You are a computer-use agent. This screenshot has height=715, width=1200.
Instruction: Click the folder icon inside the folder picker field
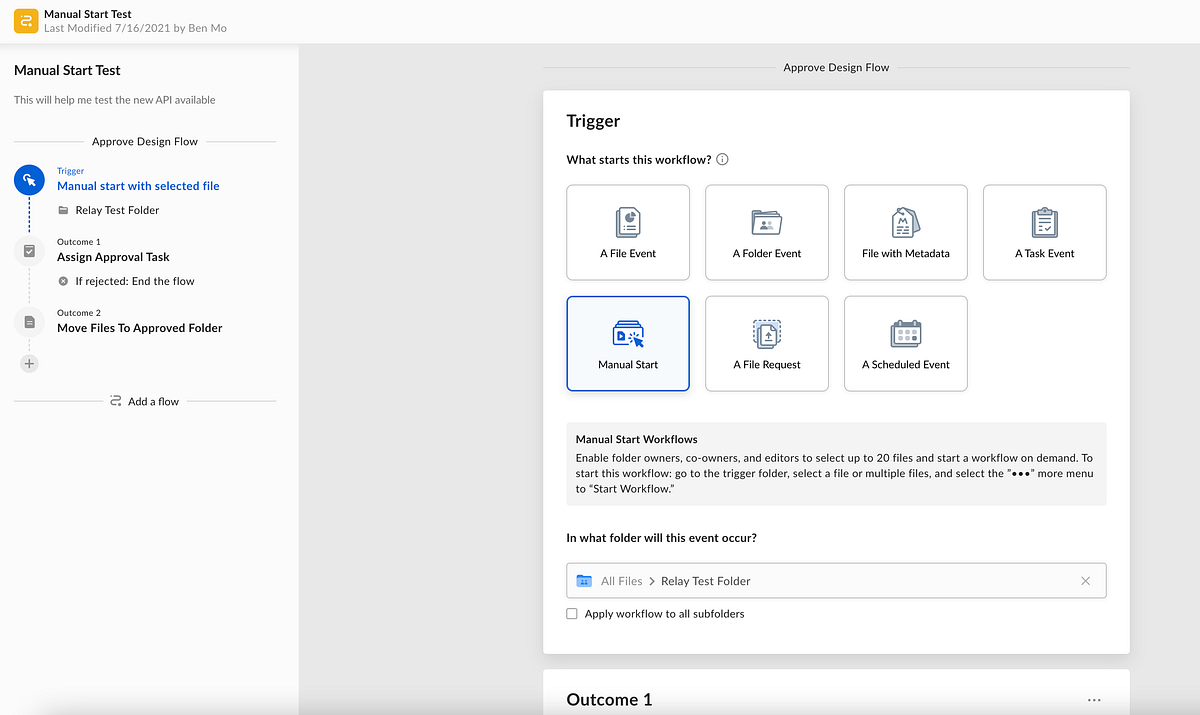tap(584, 580)
